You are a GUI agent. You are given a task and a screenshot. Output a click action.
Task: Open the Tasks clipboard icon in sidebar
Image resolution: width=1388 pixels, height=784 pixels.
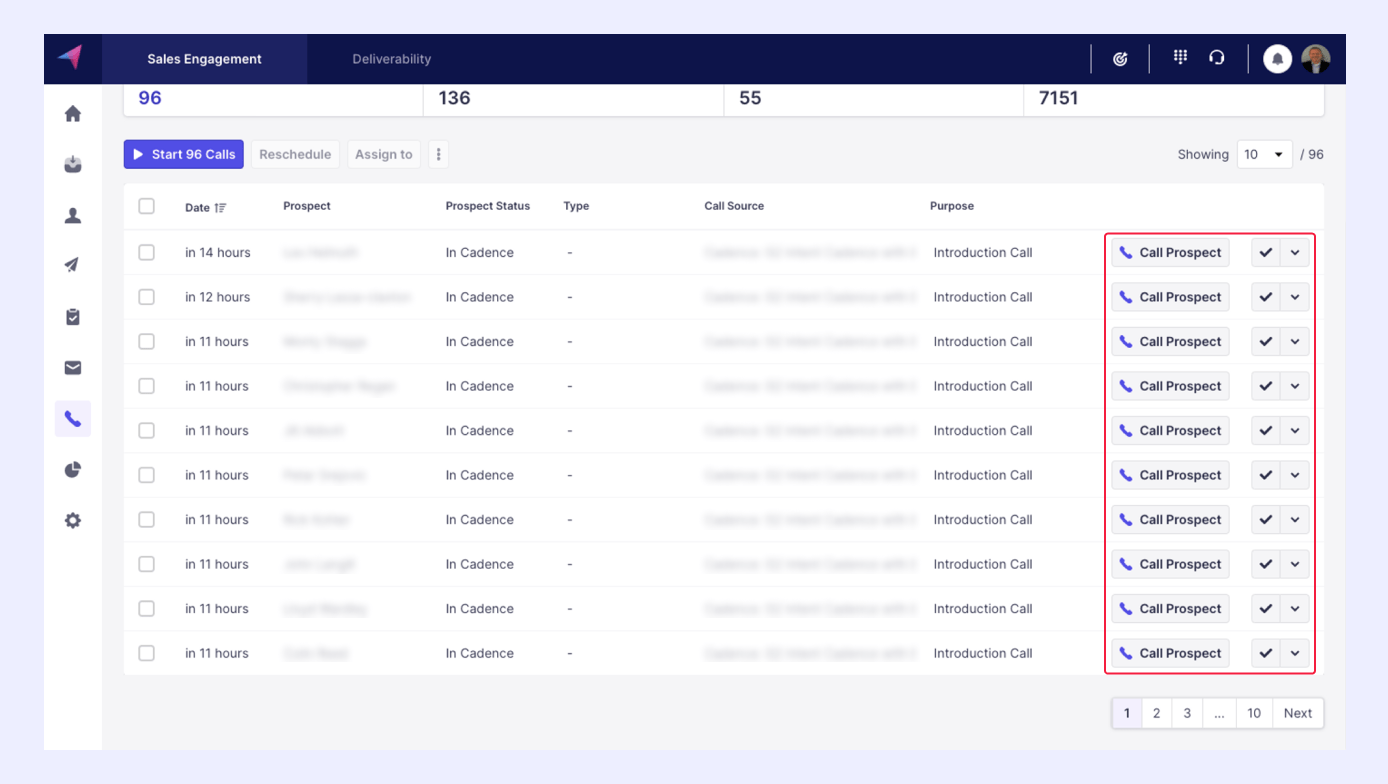pos(73,317)
